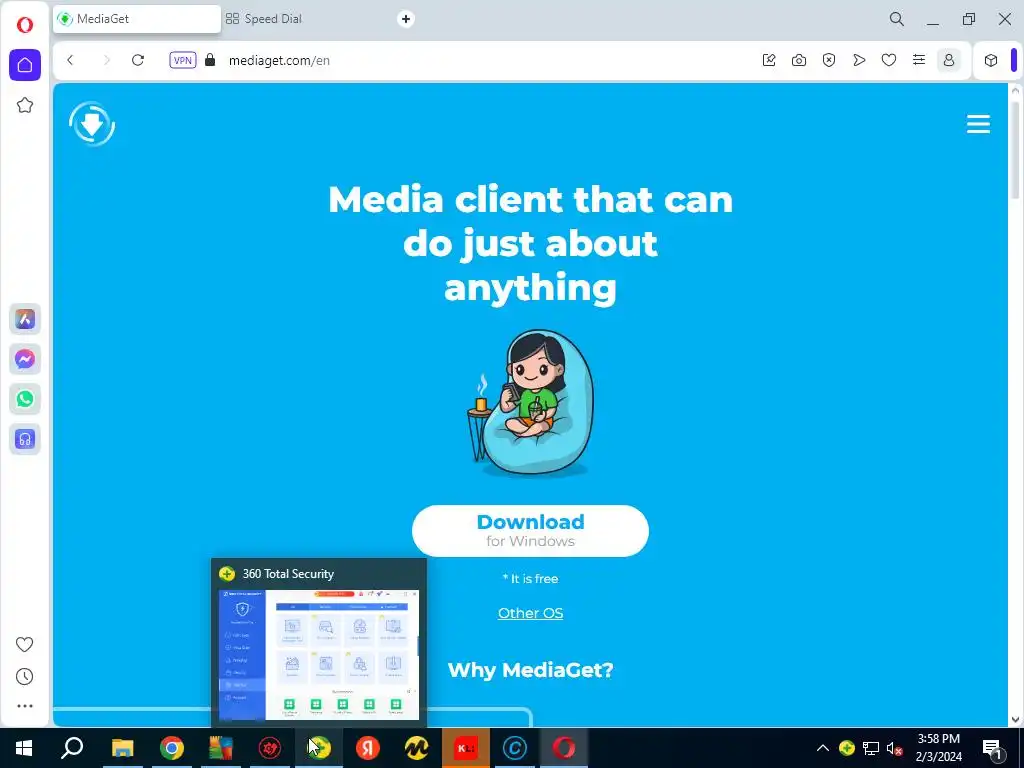View site security lock info
This screenshot has height=768, width=1024.
[x=210, y=60]
